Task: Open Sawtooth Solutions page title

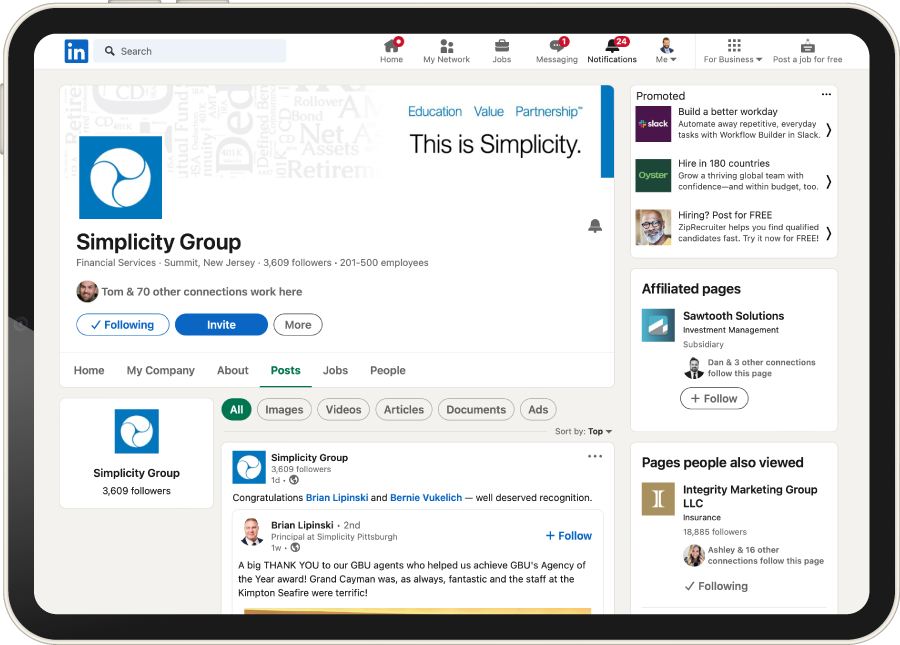Action: pos(734,316)
